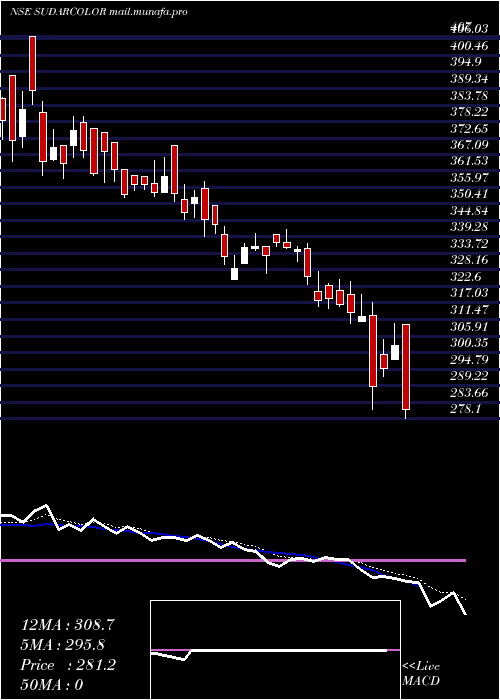Click the 5MA : 295.8 readout

(x=65, y=645)
